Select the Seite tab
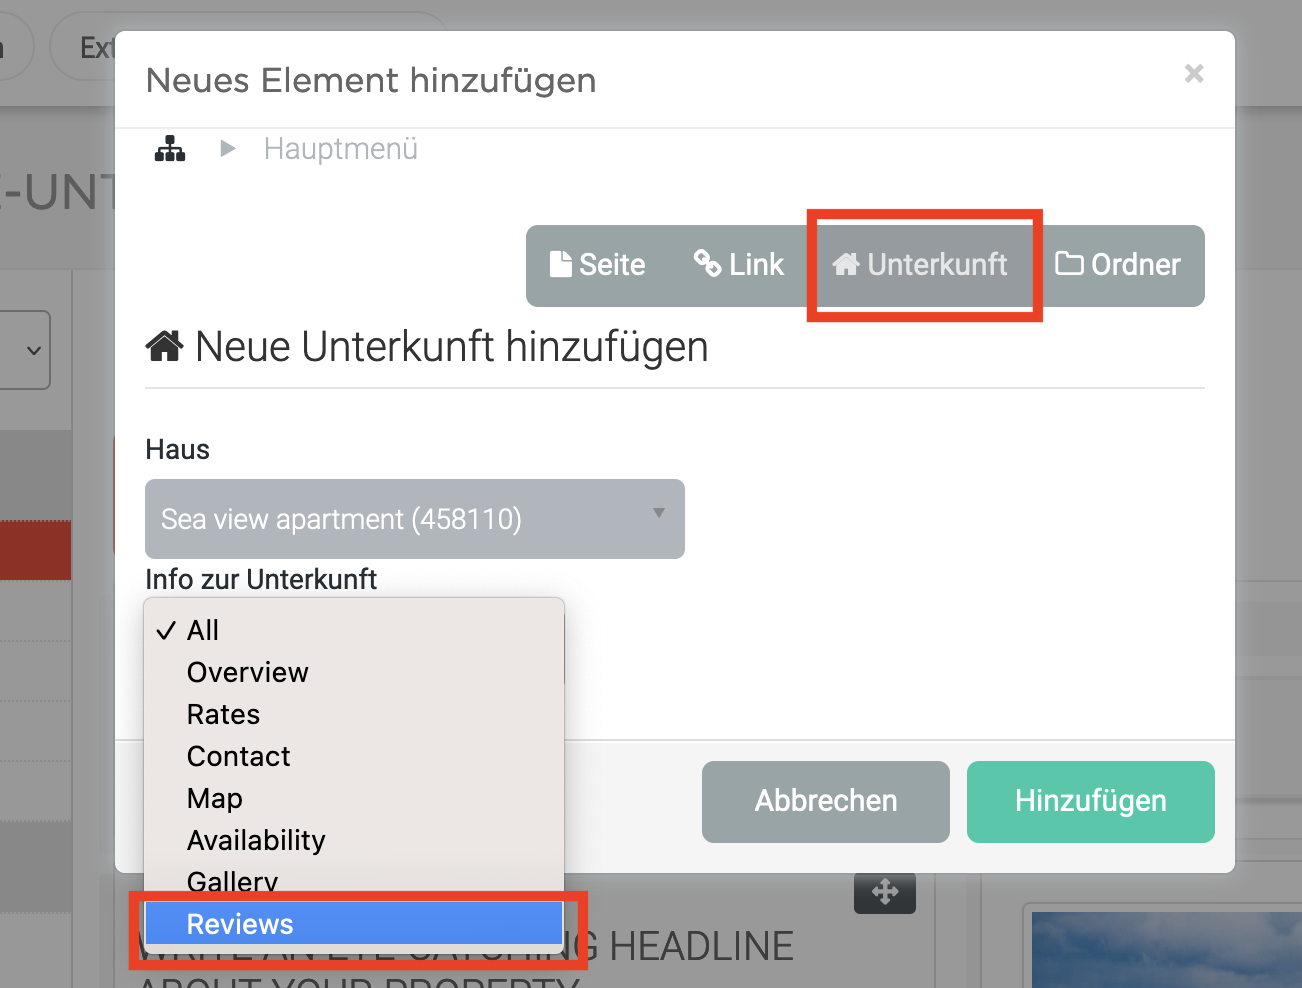 coord(598,265)
